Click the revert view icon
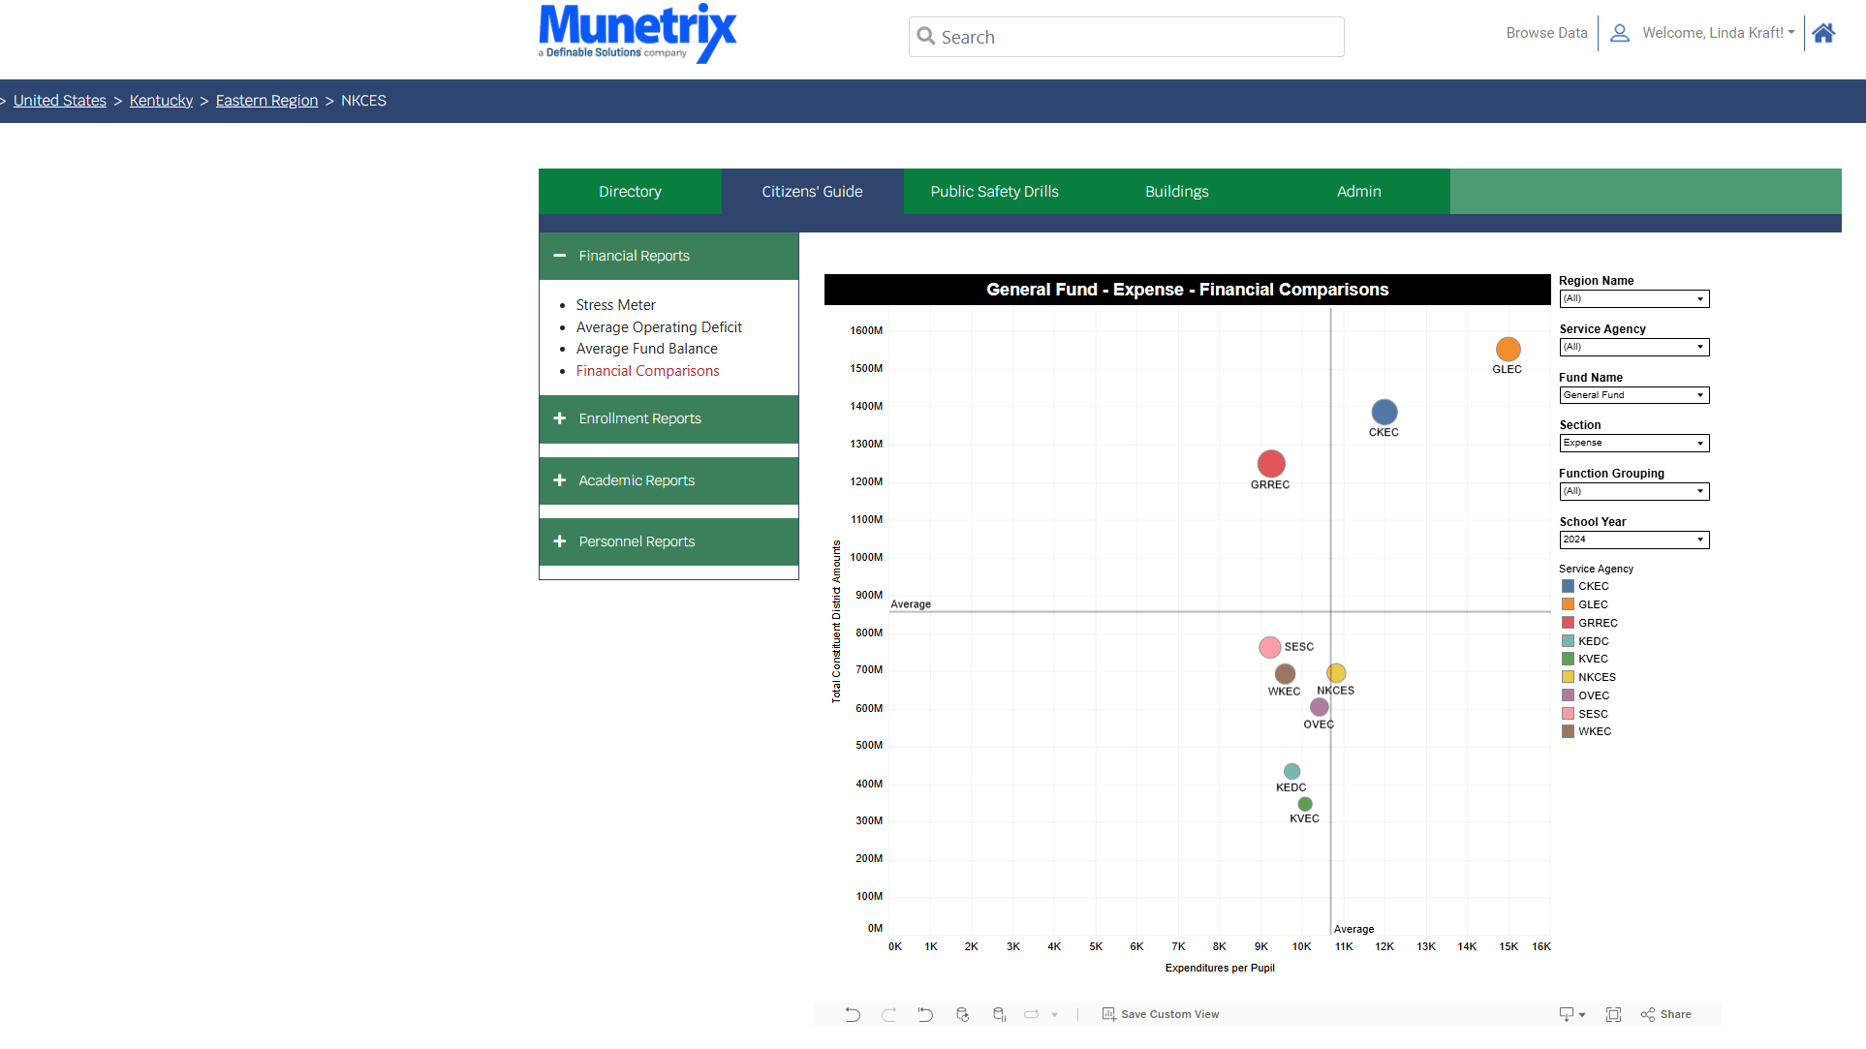The height and width of the screenshot is (1049, 1866). (925, 1014)
